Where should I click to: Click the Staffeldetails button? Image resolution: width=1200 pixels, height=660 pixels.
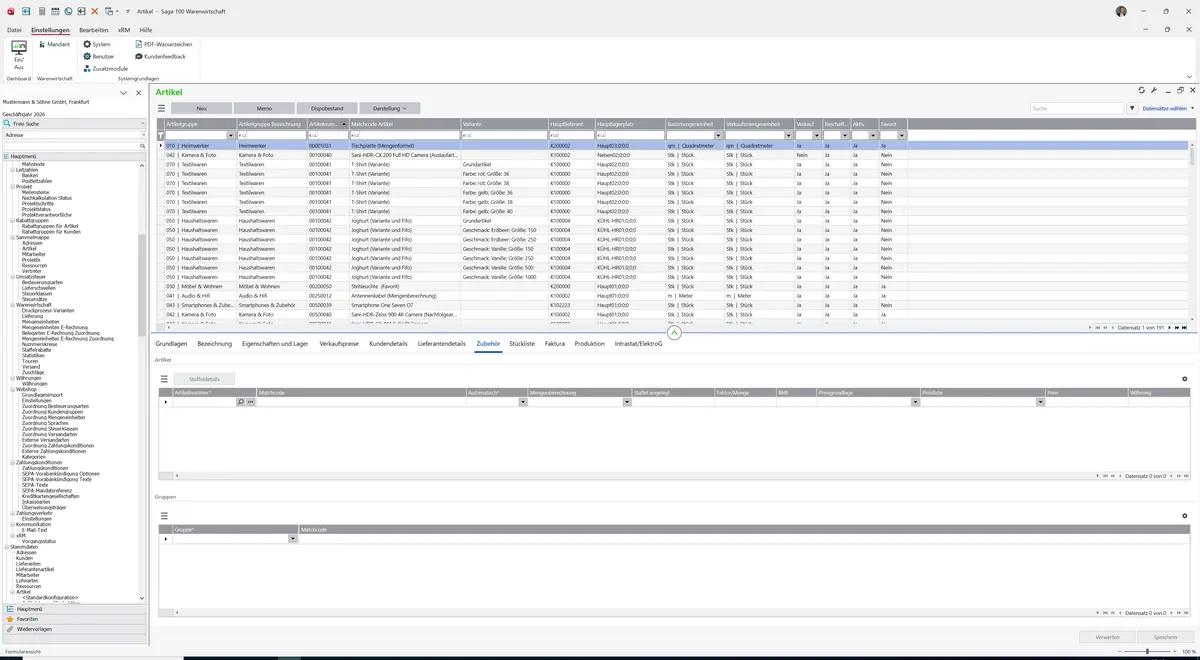(203, 379)
